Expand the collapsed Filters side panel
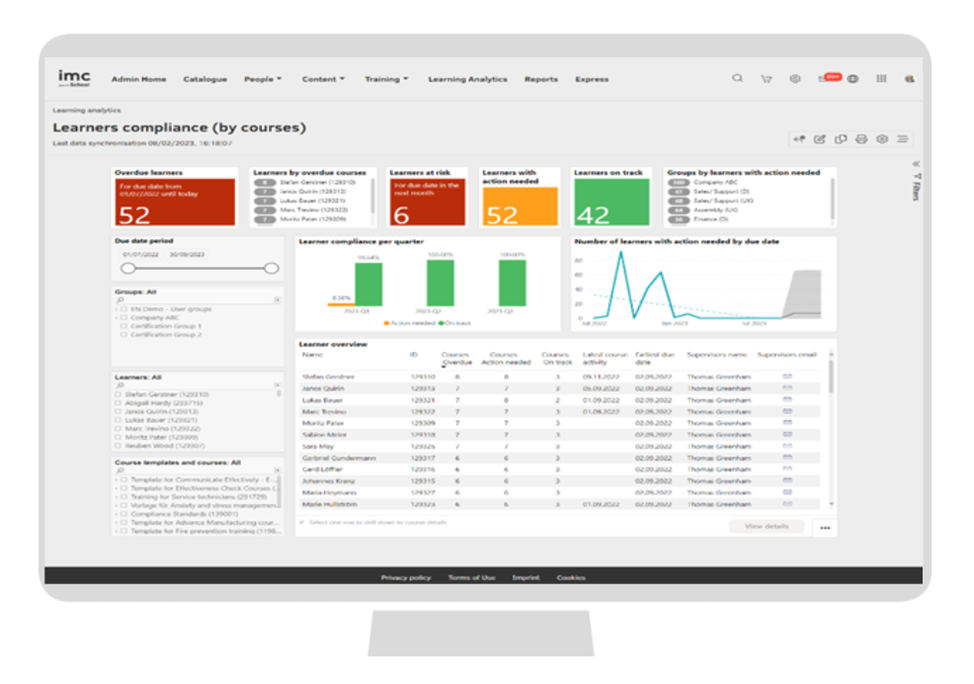This screenshot has height=684, width=974. [916, 186]
